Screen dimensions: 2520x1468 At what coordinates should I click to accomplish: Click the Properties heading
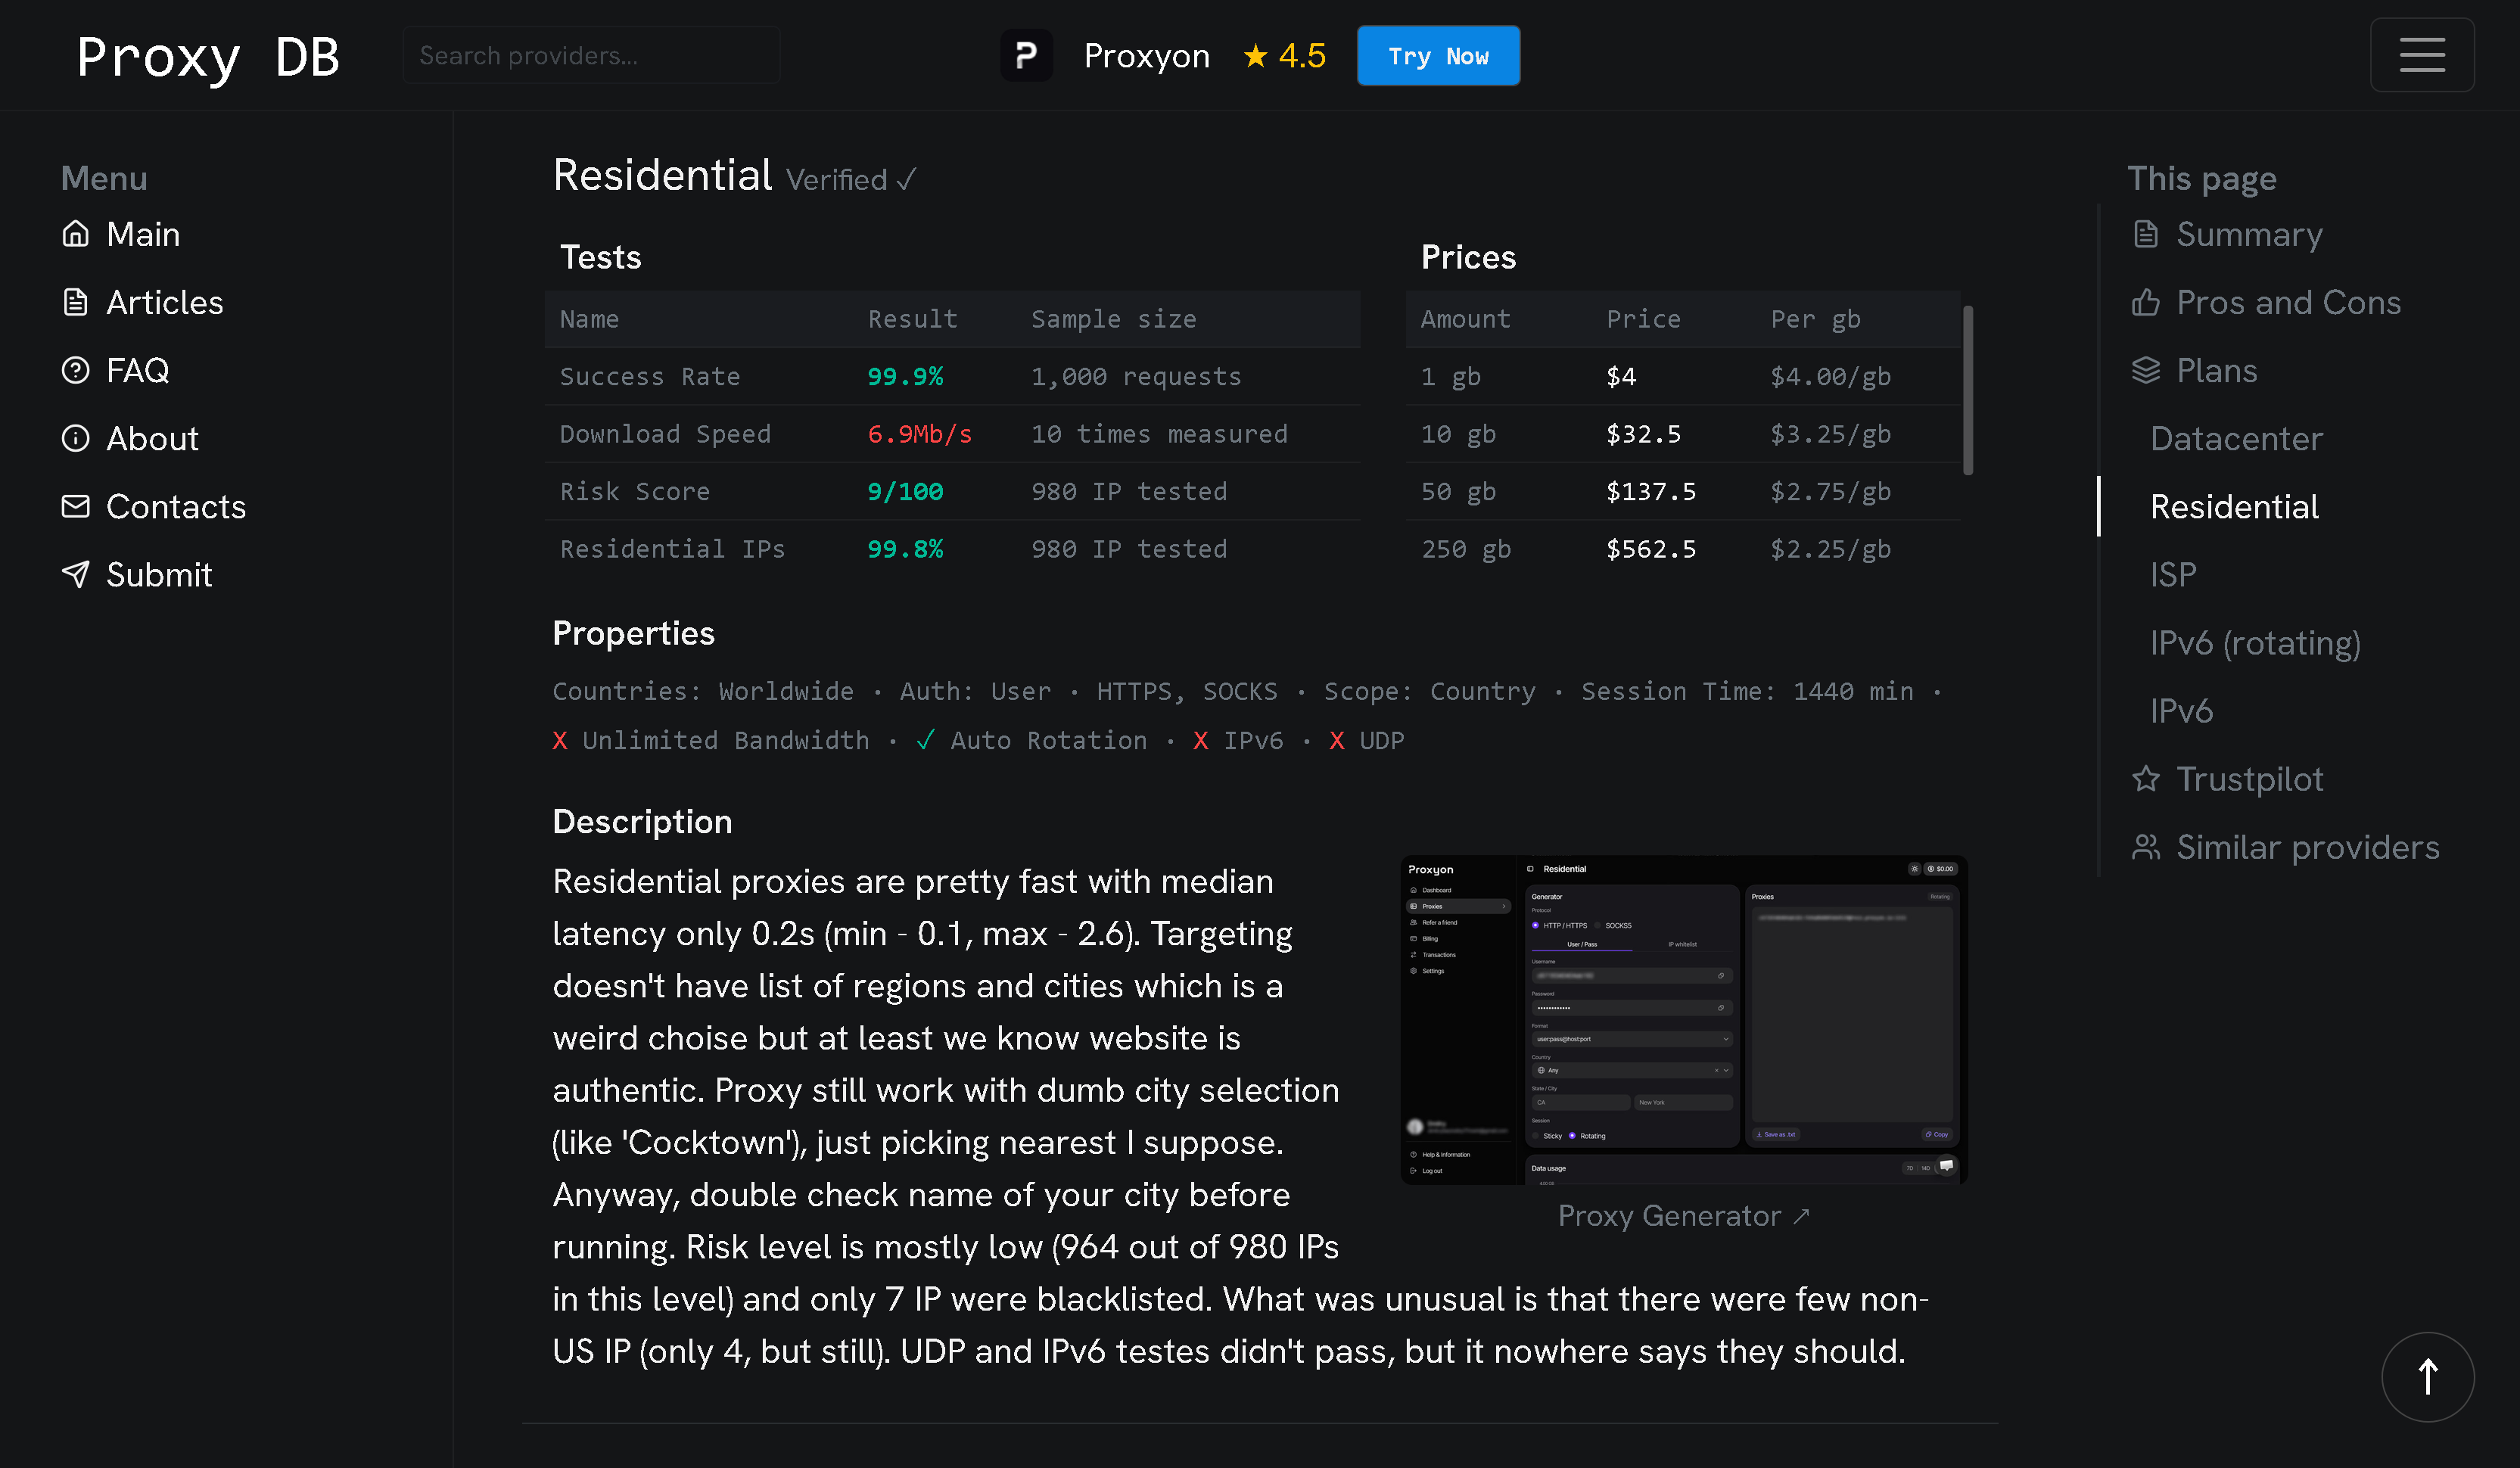(633, 633)
